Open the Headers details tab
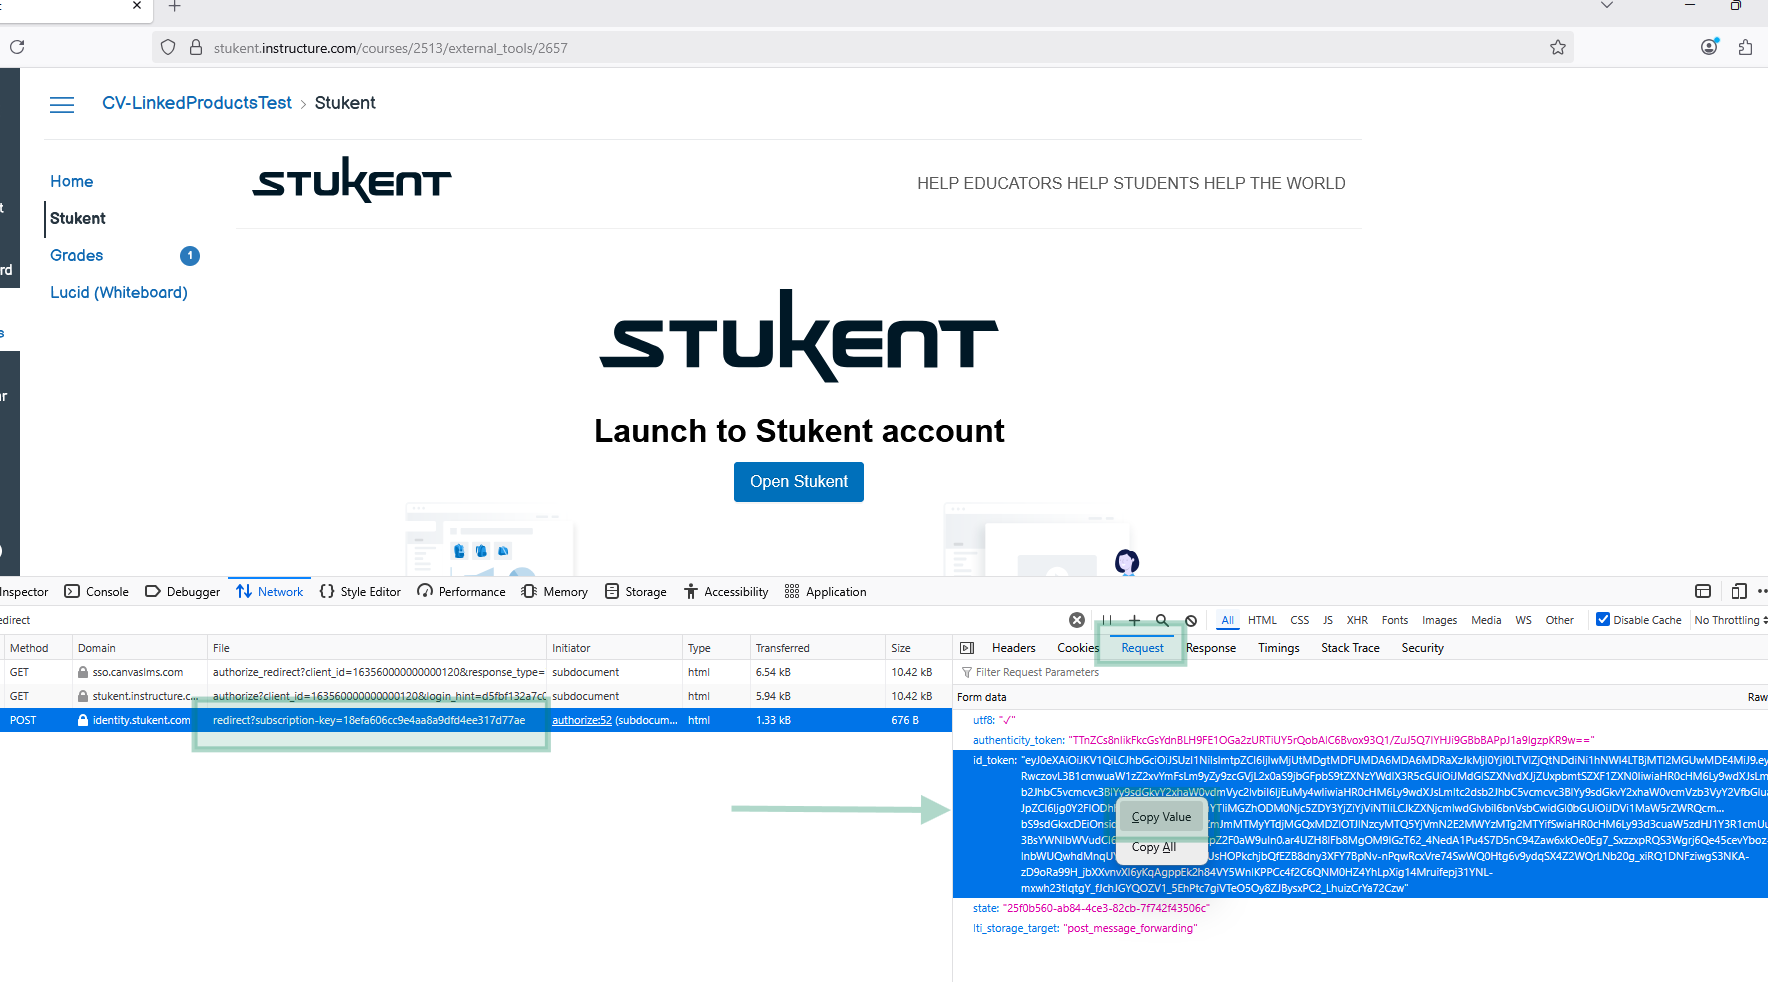 coord(1013,648)
